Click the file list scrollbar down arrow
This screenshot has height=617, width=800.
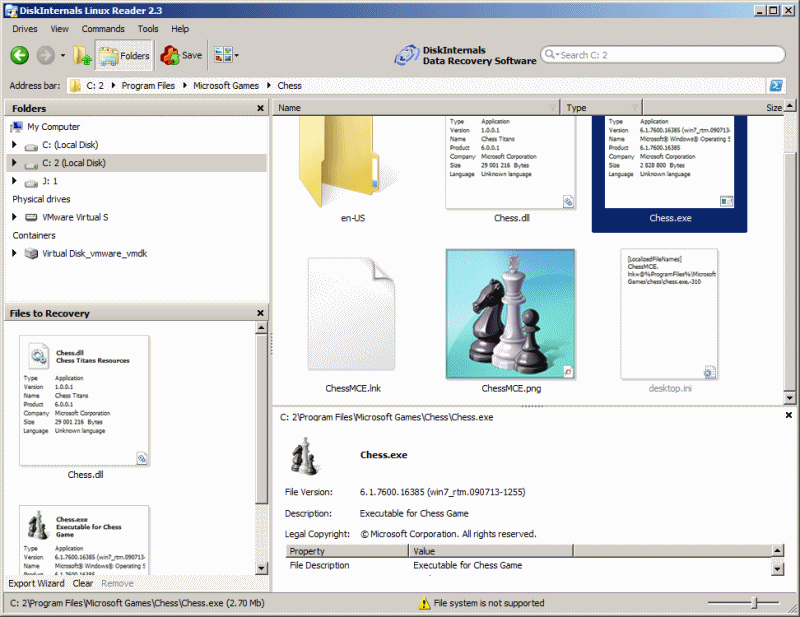789,398
